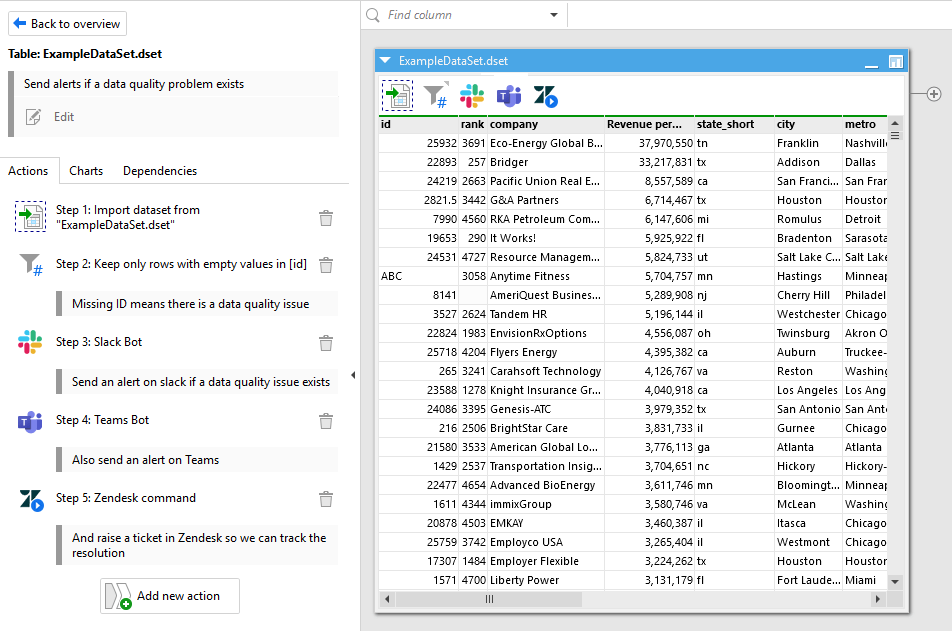Delete Step 5 Zendesk command with trash icon

[x=326, y=499]
